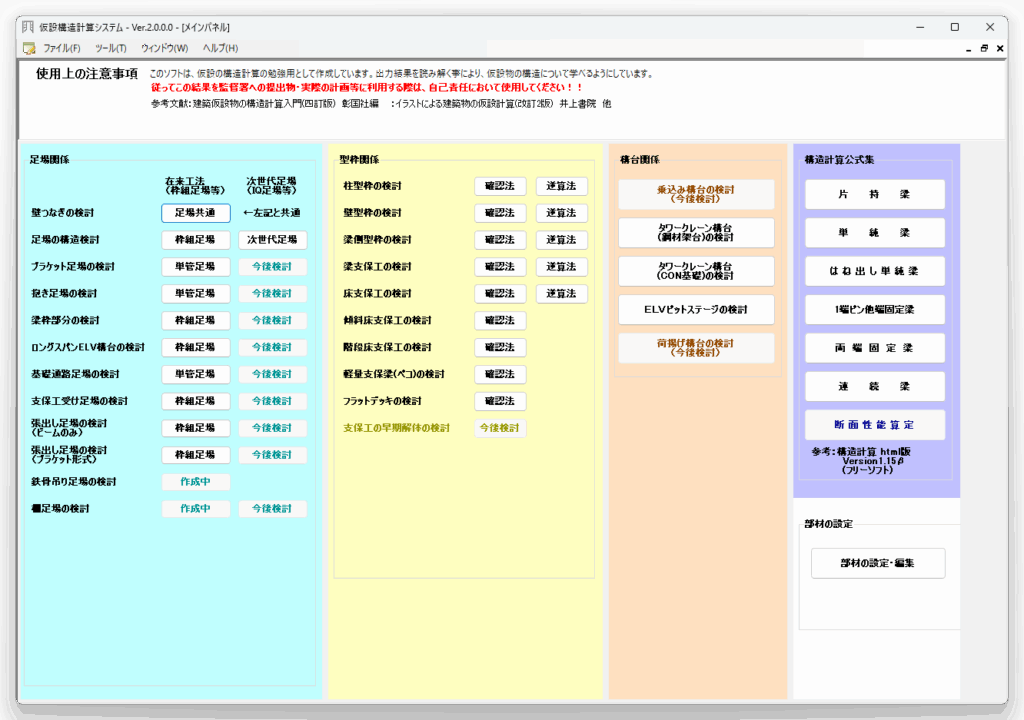Open 確認法 for 階段床支保工の検討
Screen dimensions: 1024x720
pyautogui.click(x=500, y=347)
